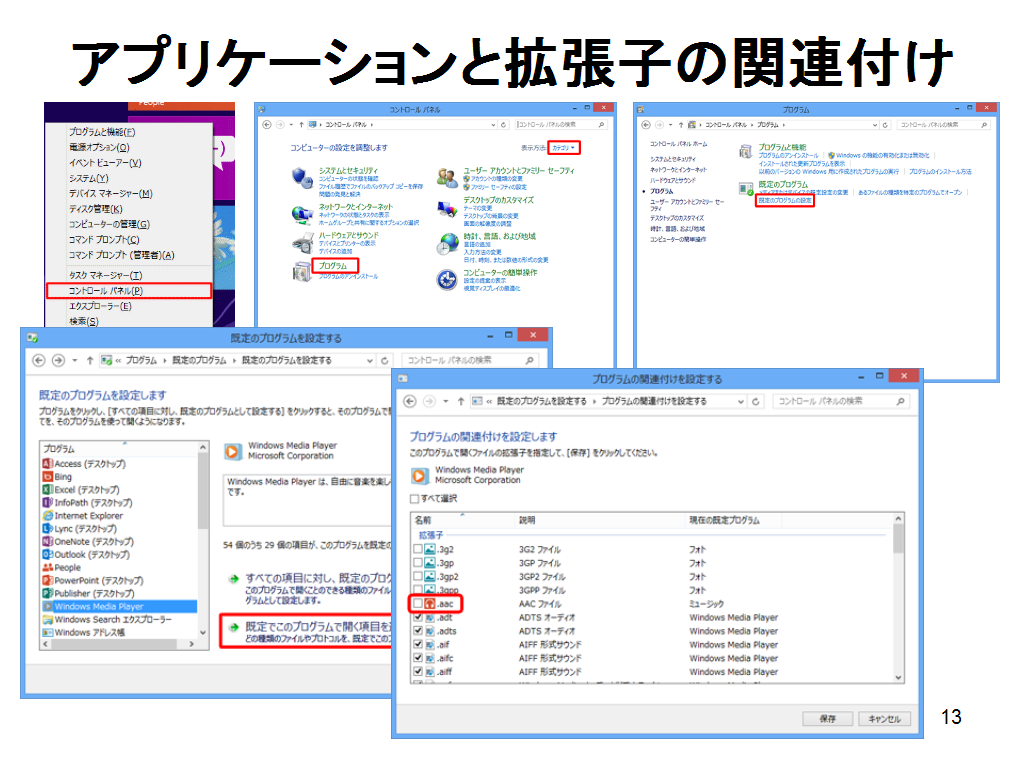1024x768 pixels.
Task: Click back arrow in プログラムの関連付け window
Action: [x=410, y=401]
